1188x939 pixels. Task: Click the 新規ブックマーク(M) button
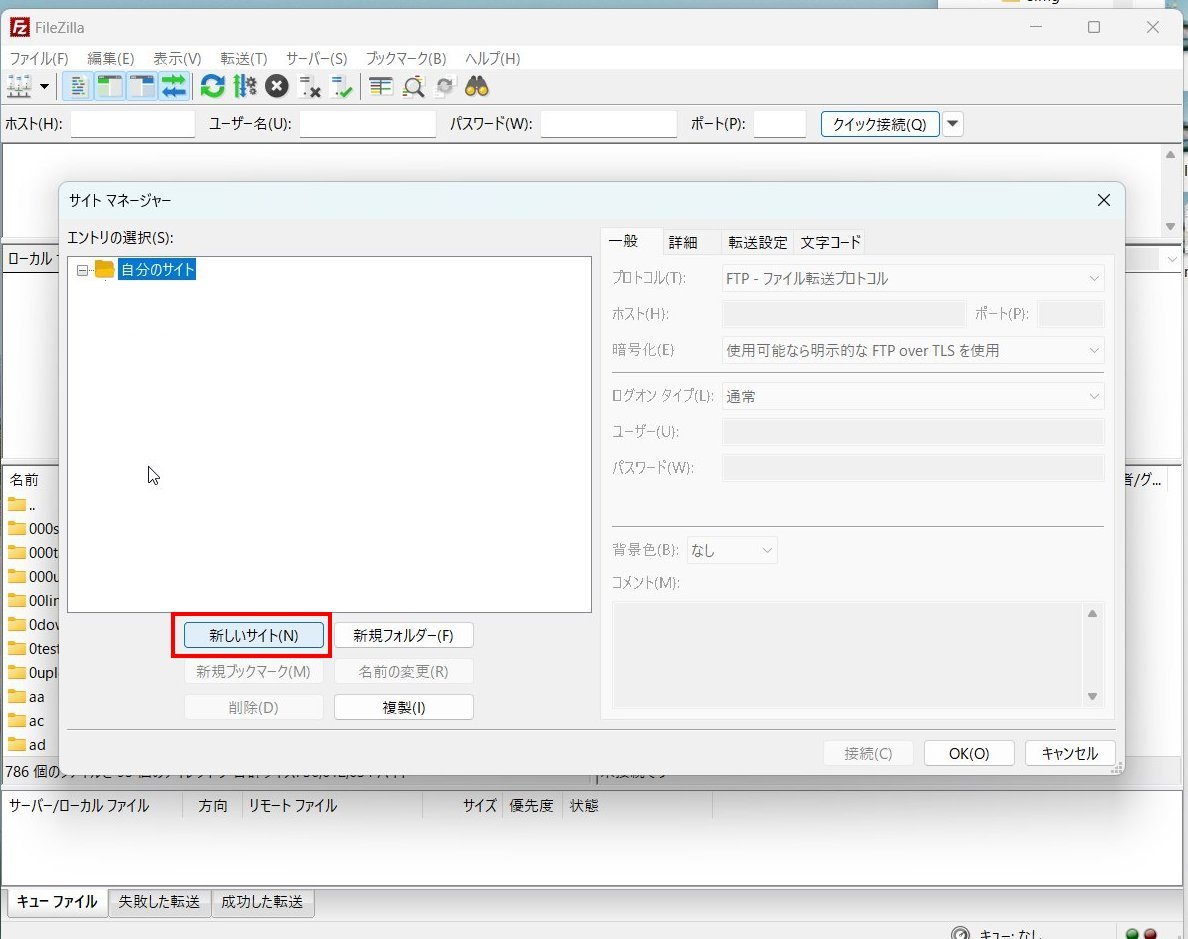click(x=254, y=671)
